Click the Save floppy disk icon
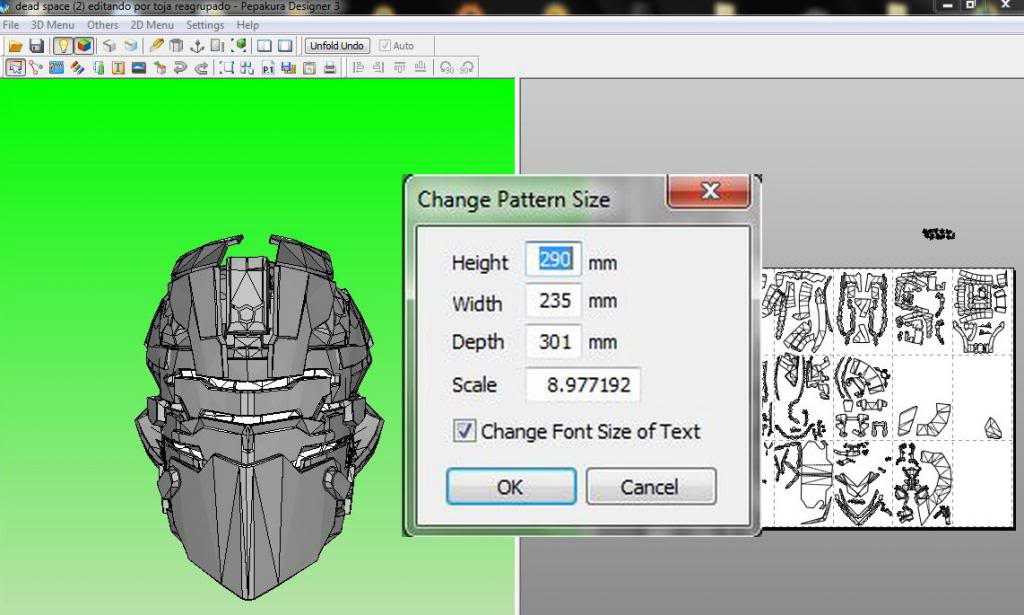The height and width of the screenshot is (615, 1024). pos(37,46)
